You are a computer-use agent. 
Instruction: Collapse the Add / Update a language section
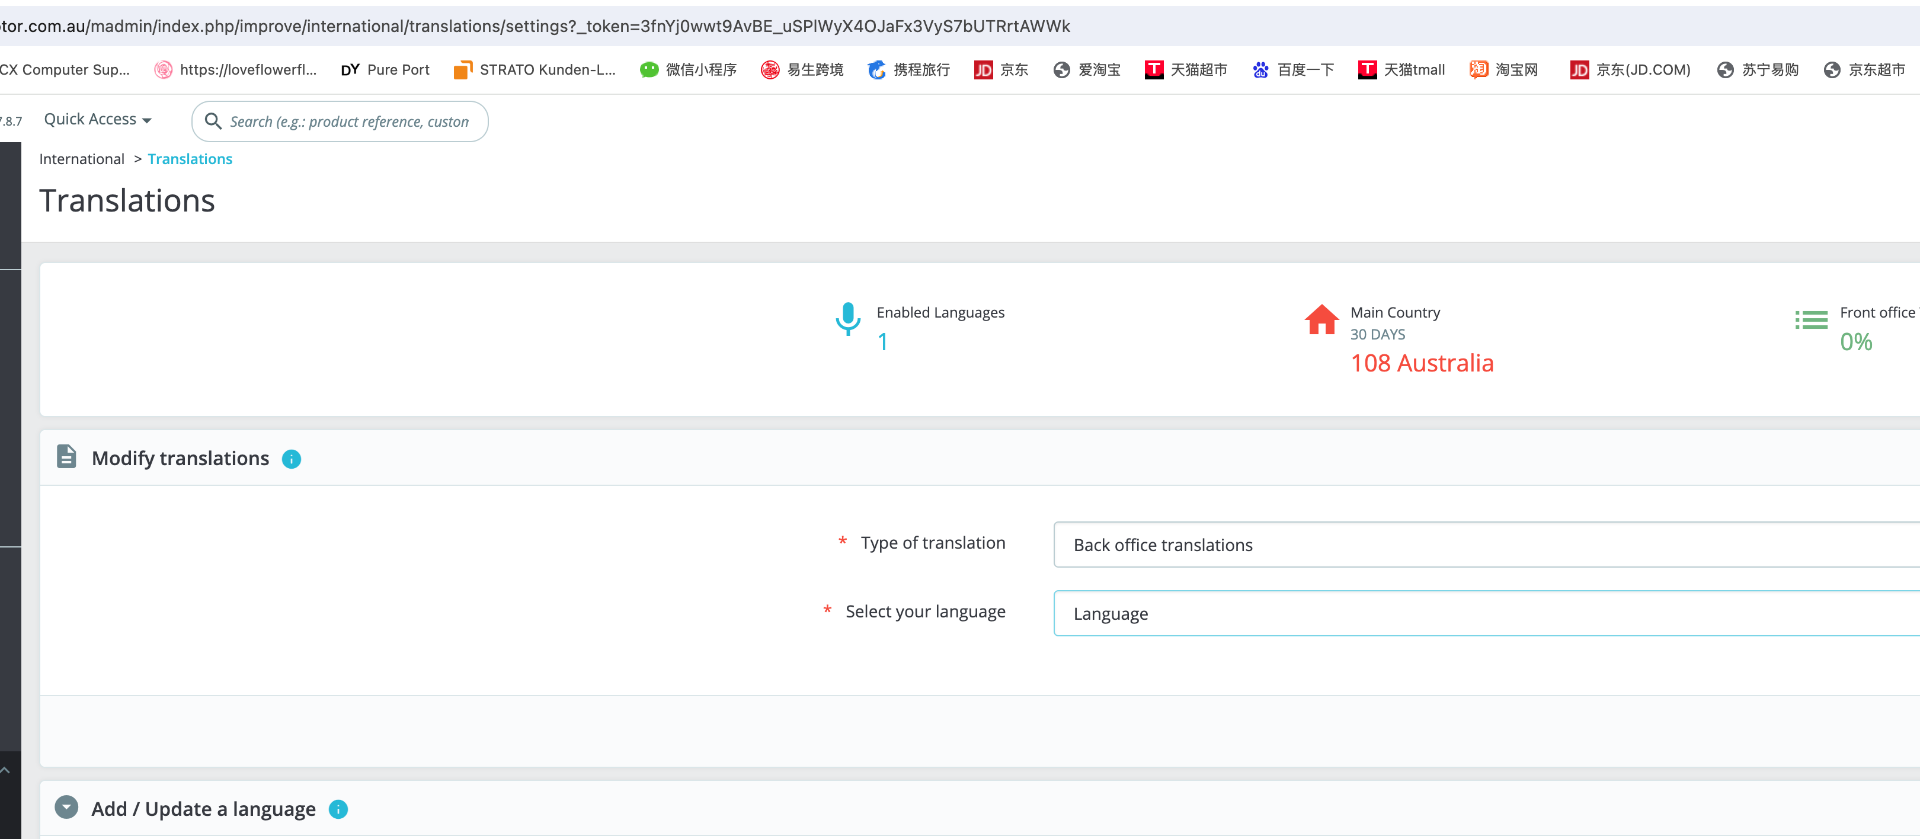[67, 807]
